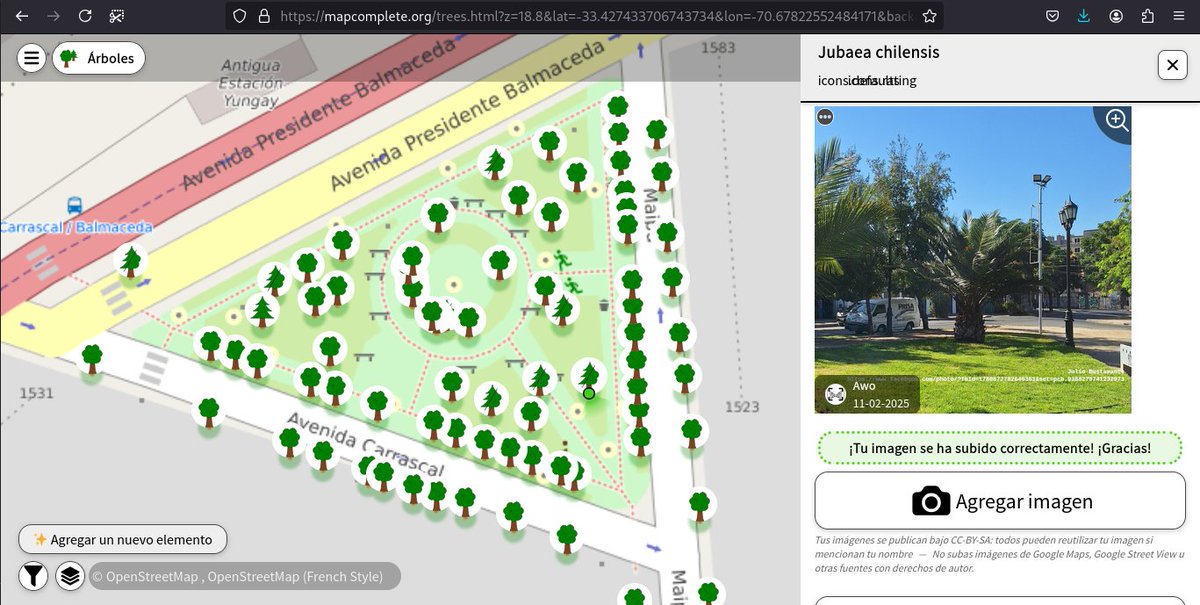
Task: Open the palm tree photo thumbnail
Action: 973,260
